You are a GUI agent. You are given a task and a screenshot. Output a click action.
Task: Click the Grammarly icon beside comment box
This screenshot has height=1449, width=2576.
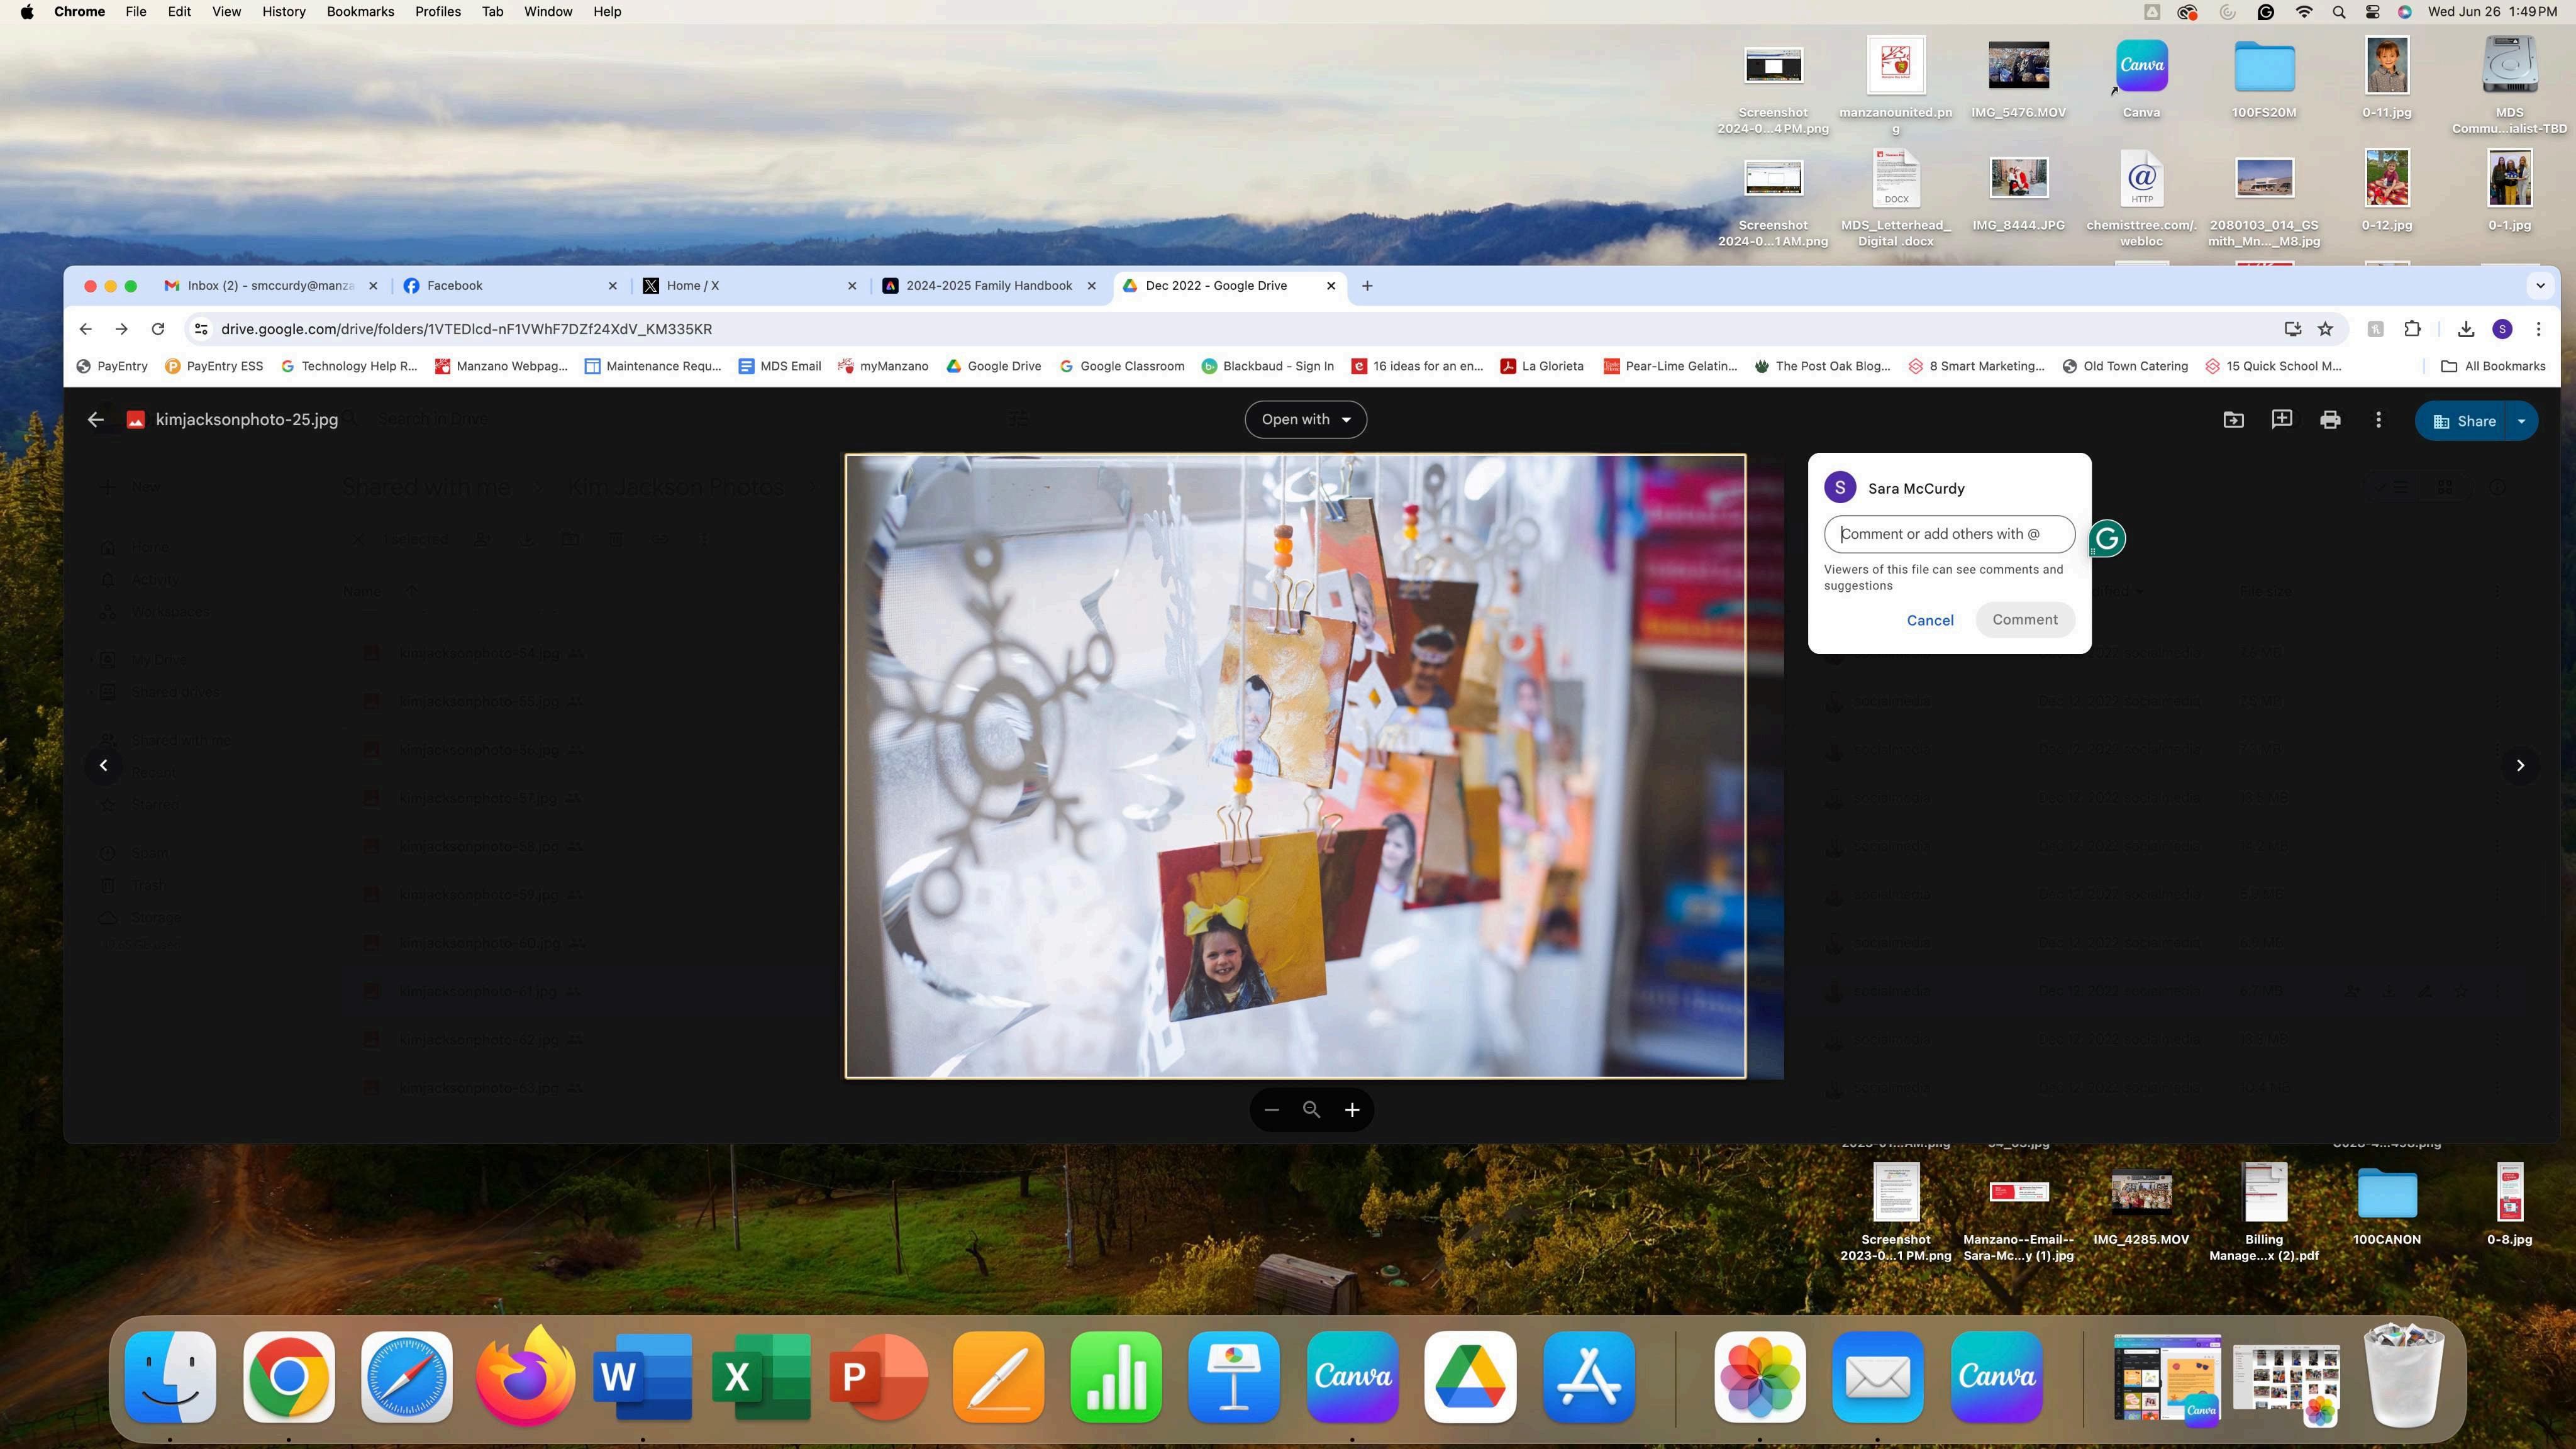point(2106,539)
